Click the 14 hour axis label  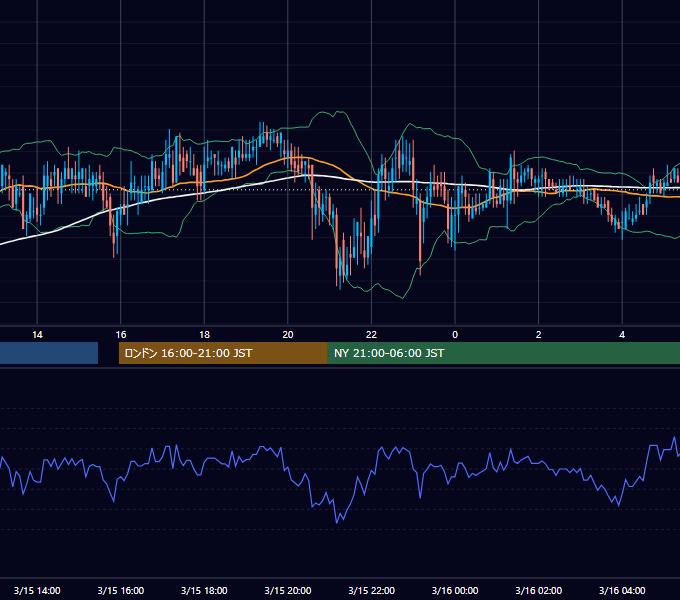tap(37, 335)
